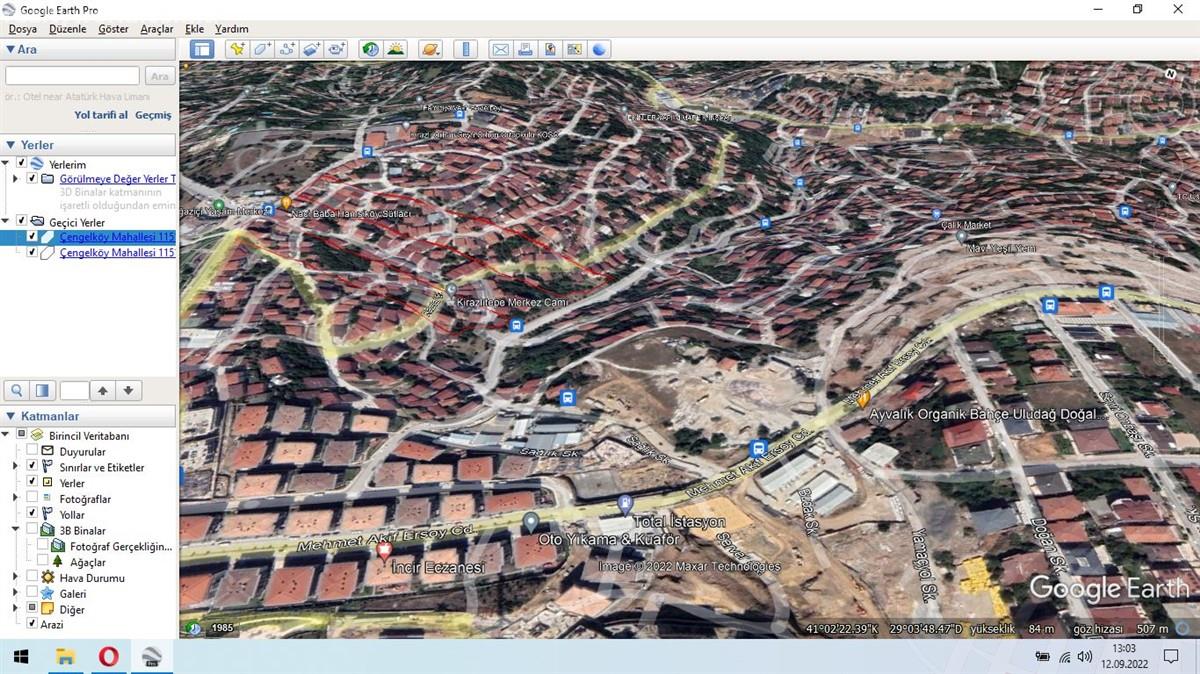Start the Record a Tour tool
This screenshot has width=1200, height=674.
[336, 49]
